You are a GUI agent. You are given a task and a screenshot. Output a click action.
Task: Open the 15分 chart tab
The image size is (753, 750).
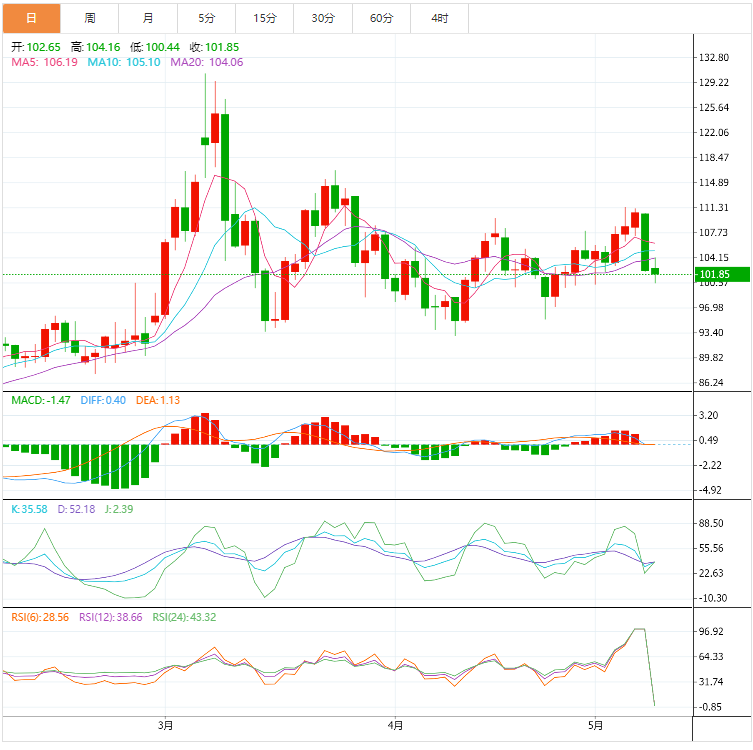[265, 18]
